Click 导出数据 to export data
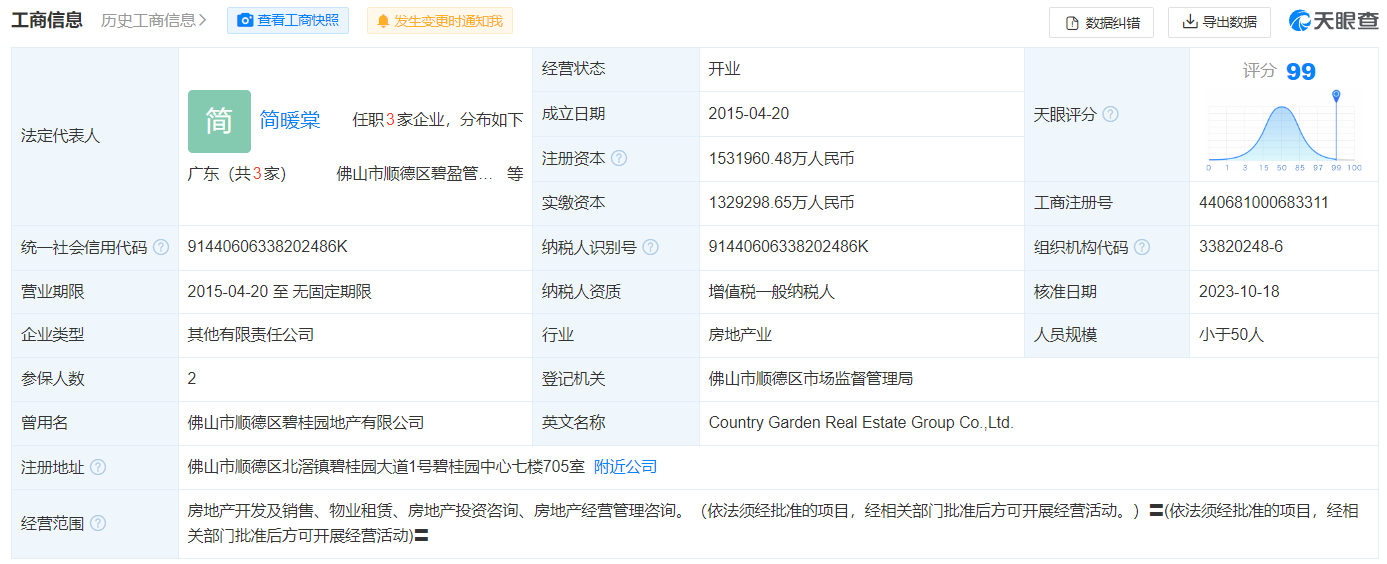This screenshot has width=1387, height=564. [x=1218, y=22]
